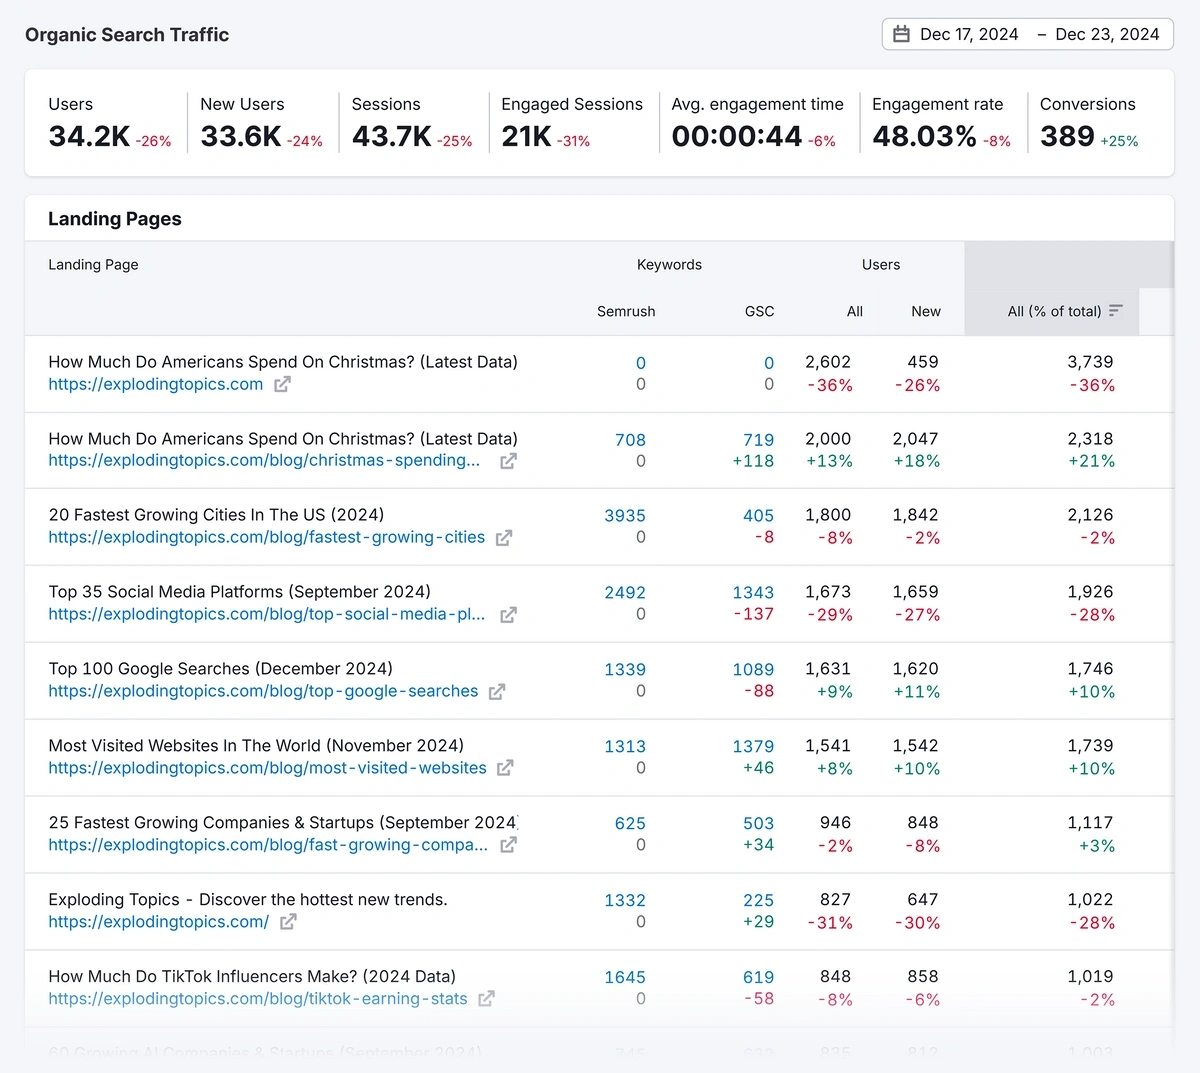Open the calendar date range picker icon
This screenshot has width=1200, height=1073.
pos(901,34)
